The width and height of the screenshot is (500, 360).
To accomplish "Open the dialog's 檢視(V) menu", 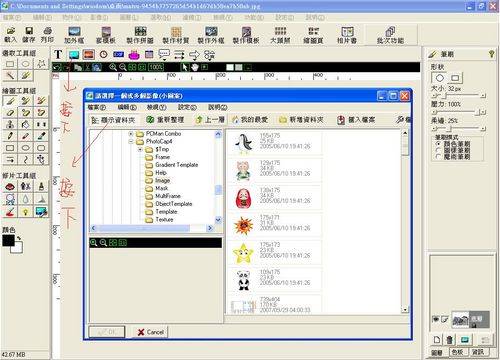I will tap(157, 107).
